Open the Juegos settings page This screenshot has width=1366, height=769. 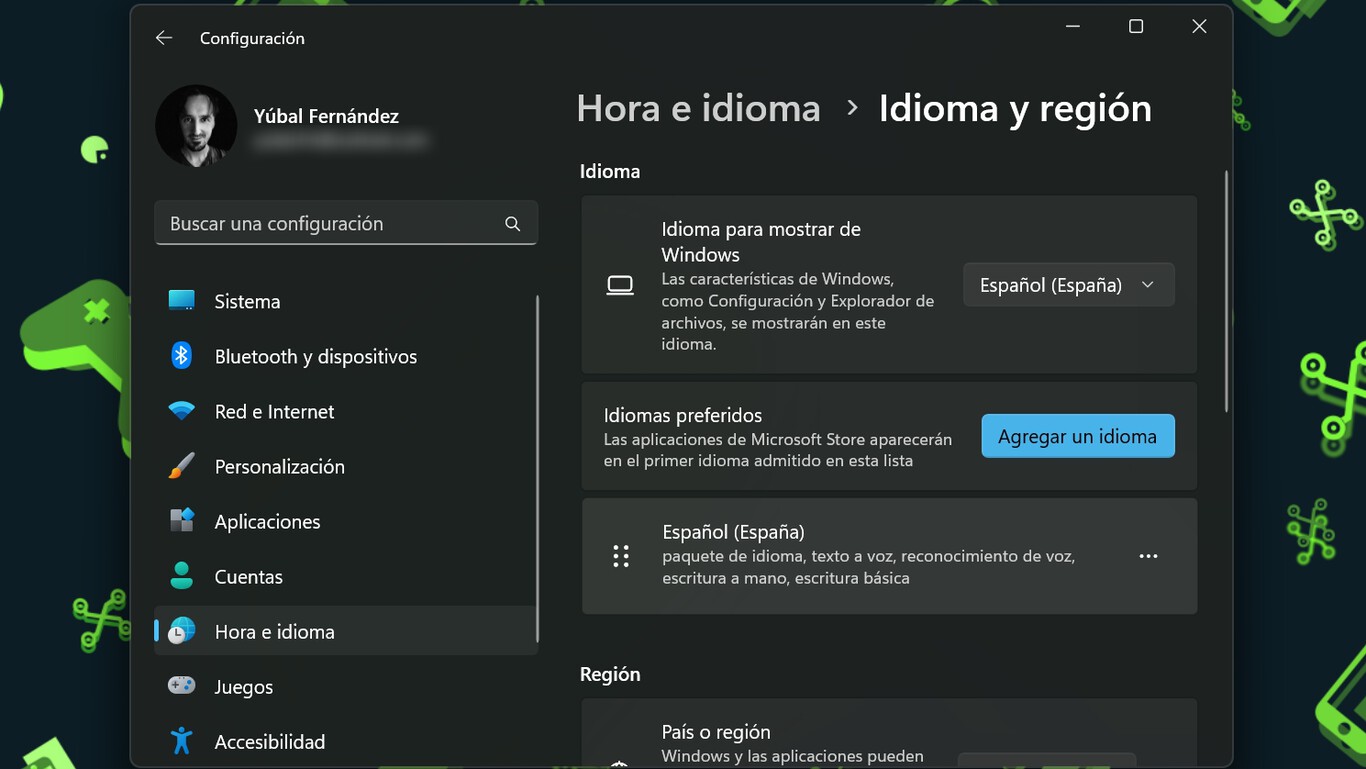243,686
